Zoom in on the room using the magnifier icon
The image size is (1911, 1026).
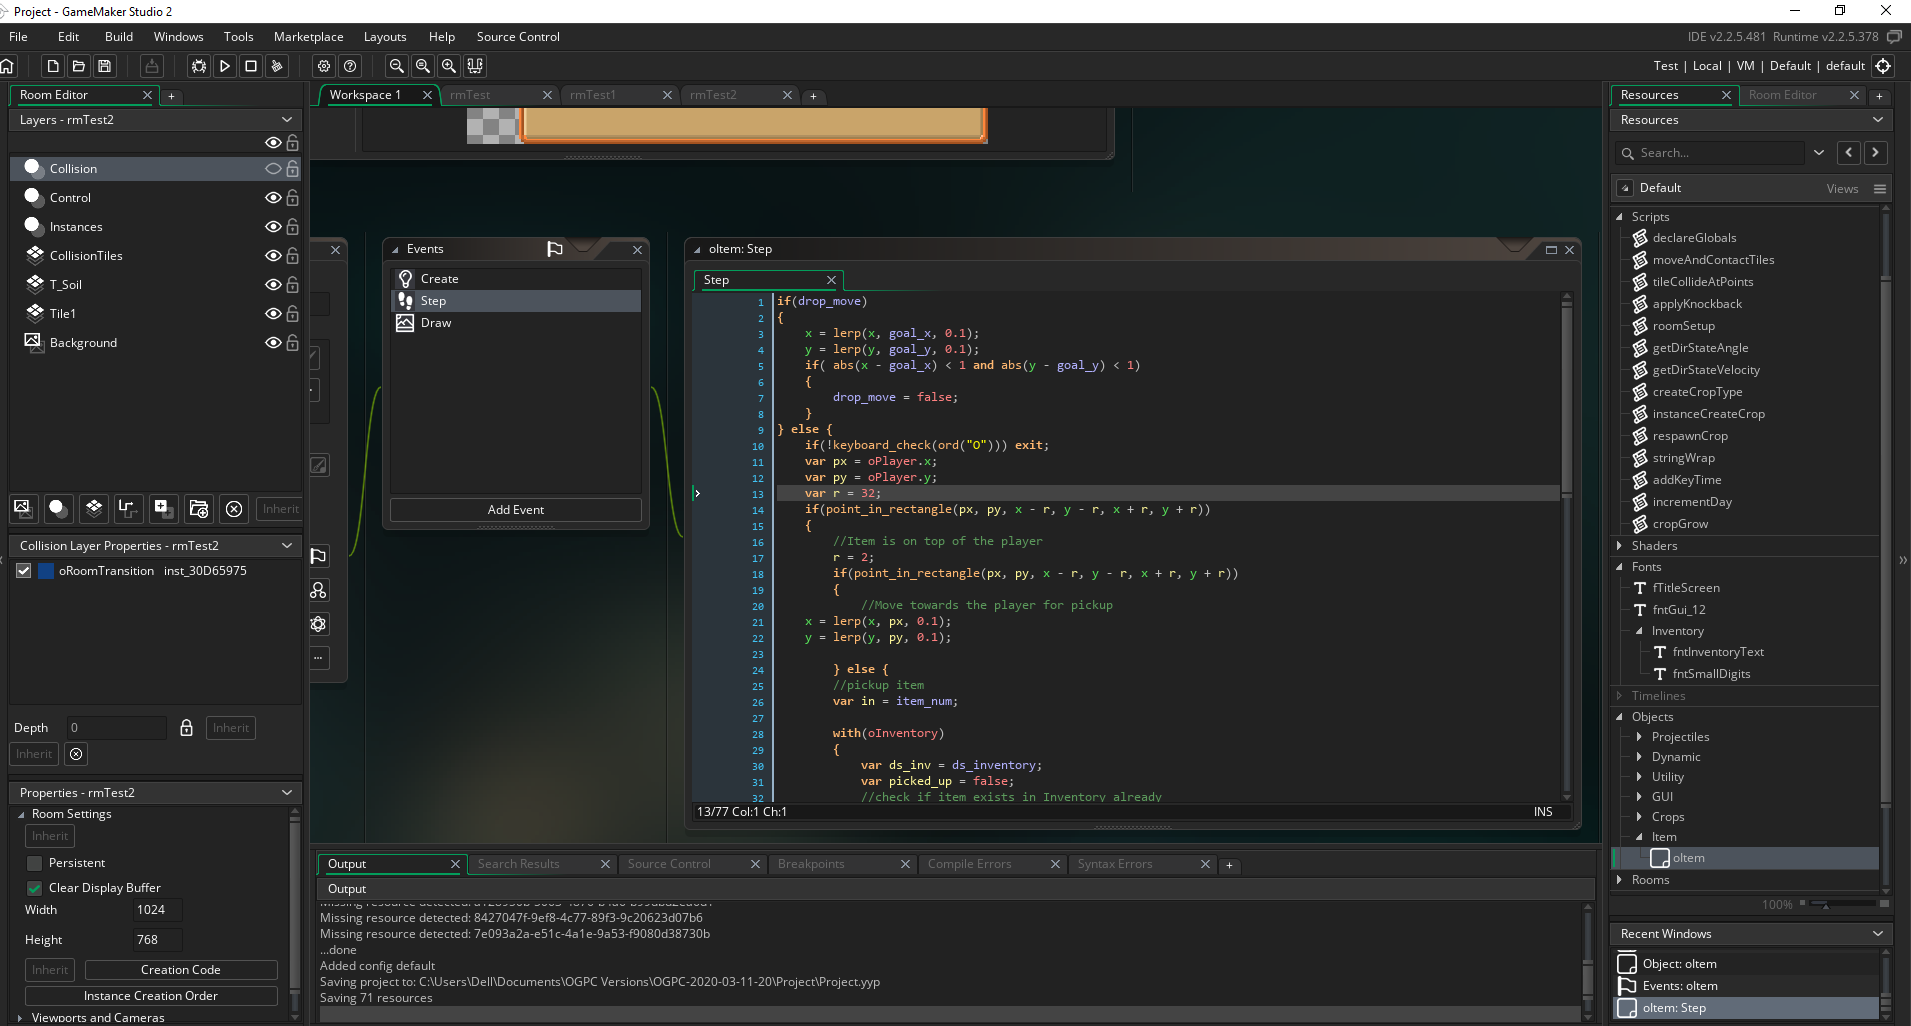pyautogui.click(x=448, y=66)
